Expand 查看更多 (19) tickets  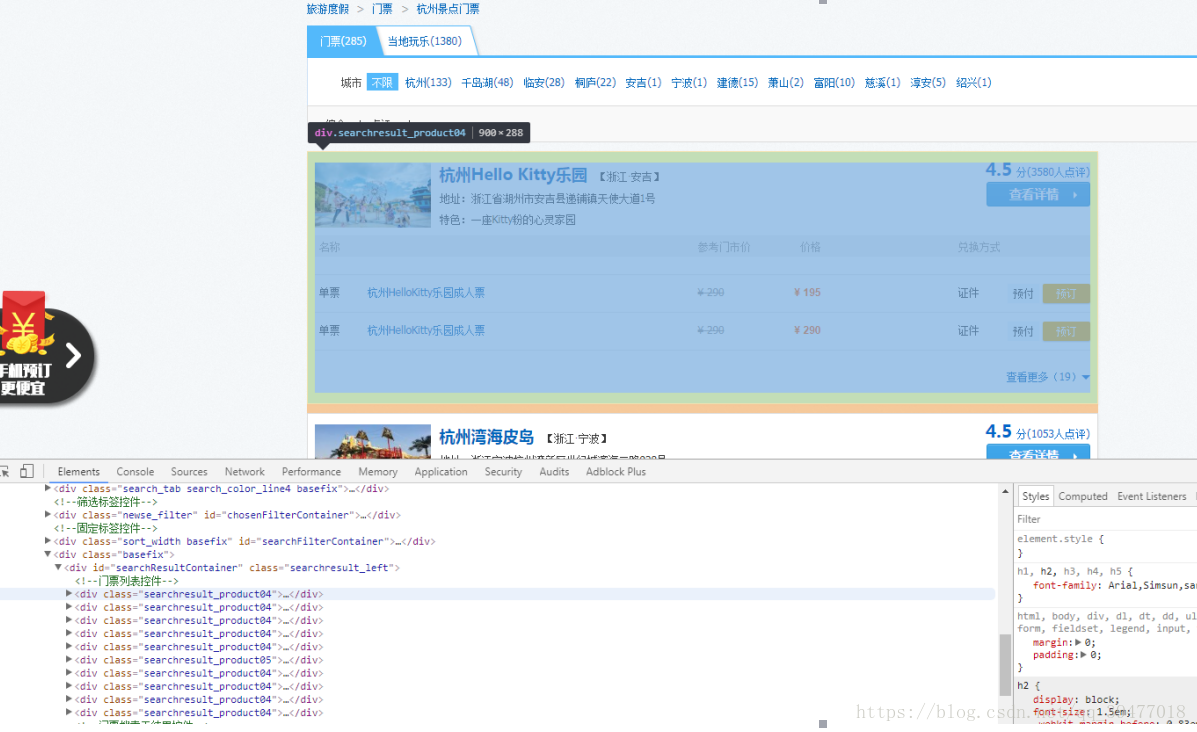(1047, 377)
